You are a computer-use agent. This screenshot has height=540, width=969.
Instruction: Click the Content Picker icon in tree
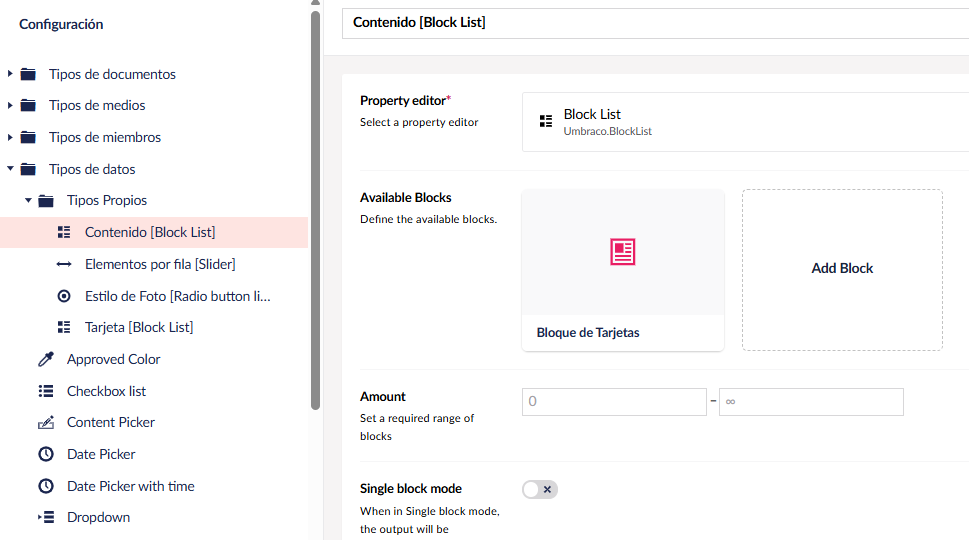(x=46, y=423)
